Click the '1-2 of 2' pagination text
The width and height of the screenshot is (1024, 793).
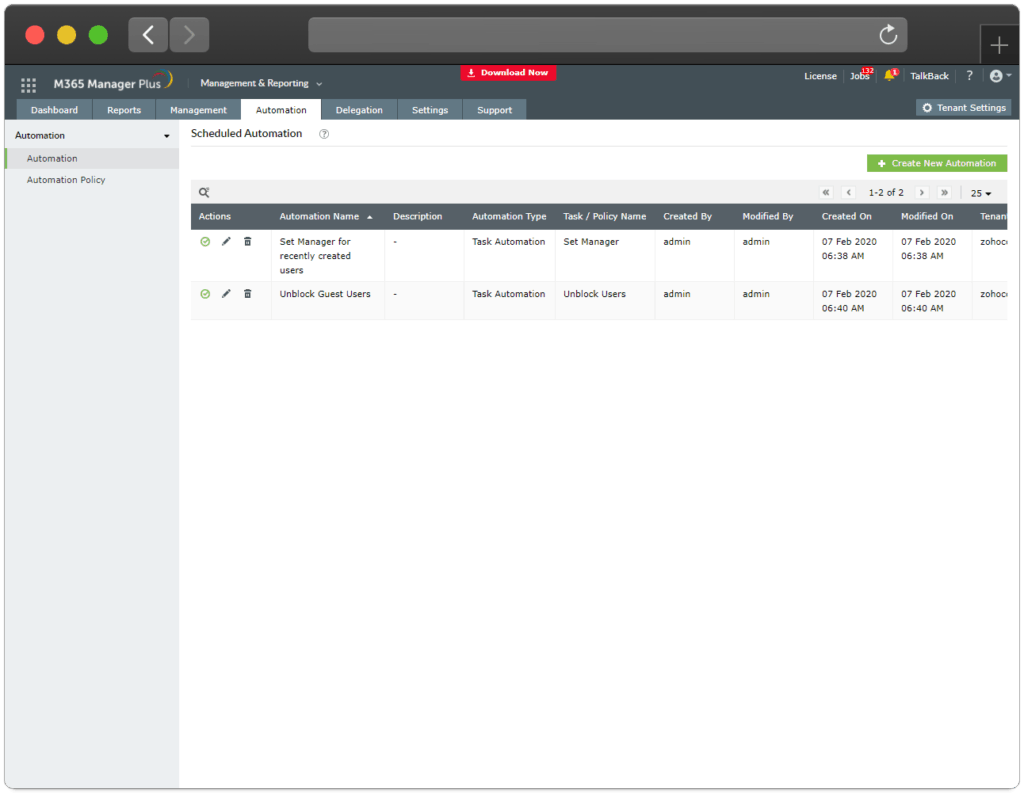(x=886, y=193)
